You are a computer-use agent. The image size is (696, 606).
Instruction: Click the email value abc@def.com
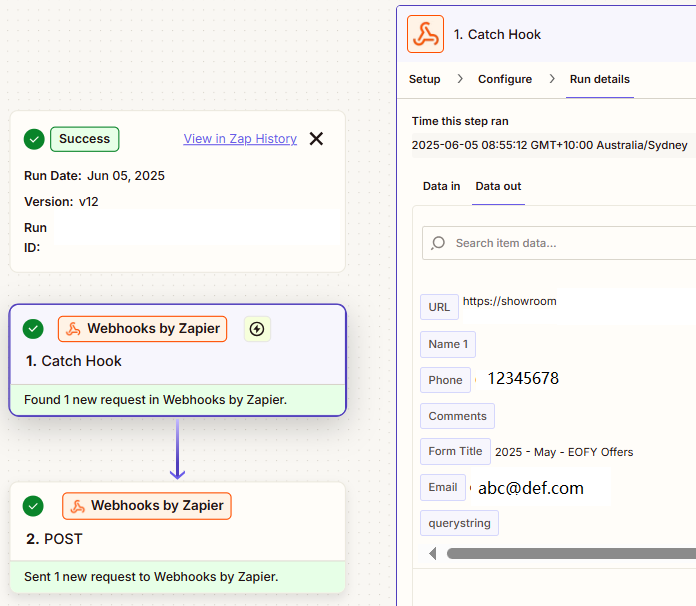pyautogui.click(x=530, y=488)
